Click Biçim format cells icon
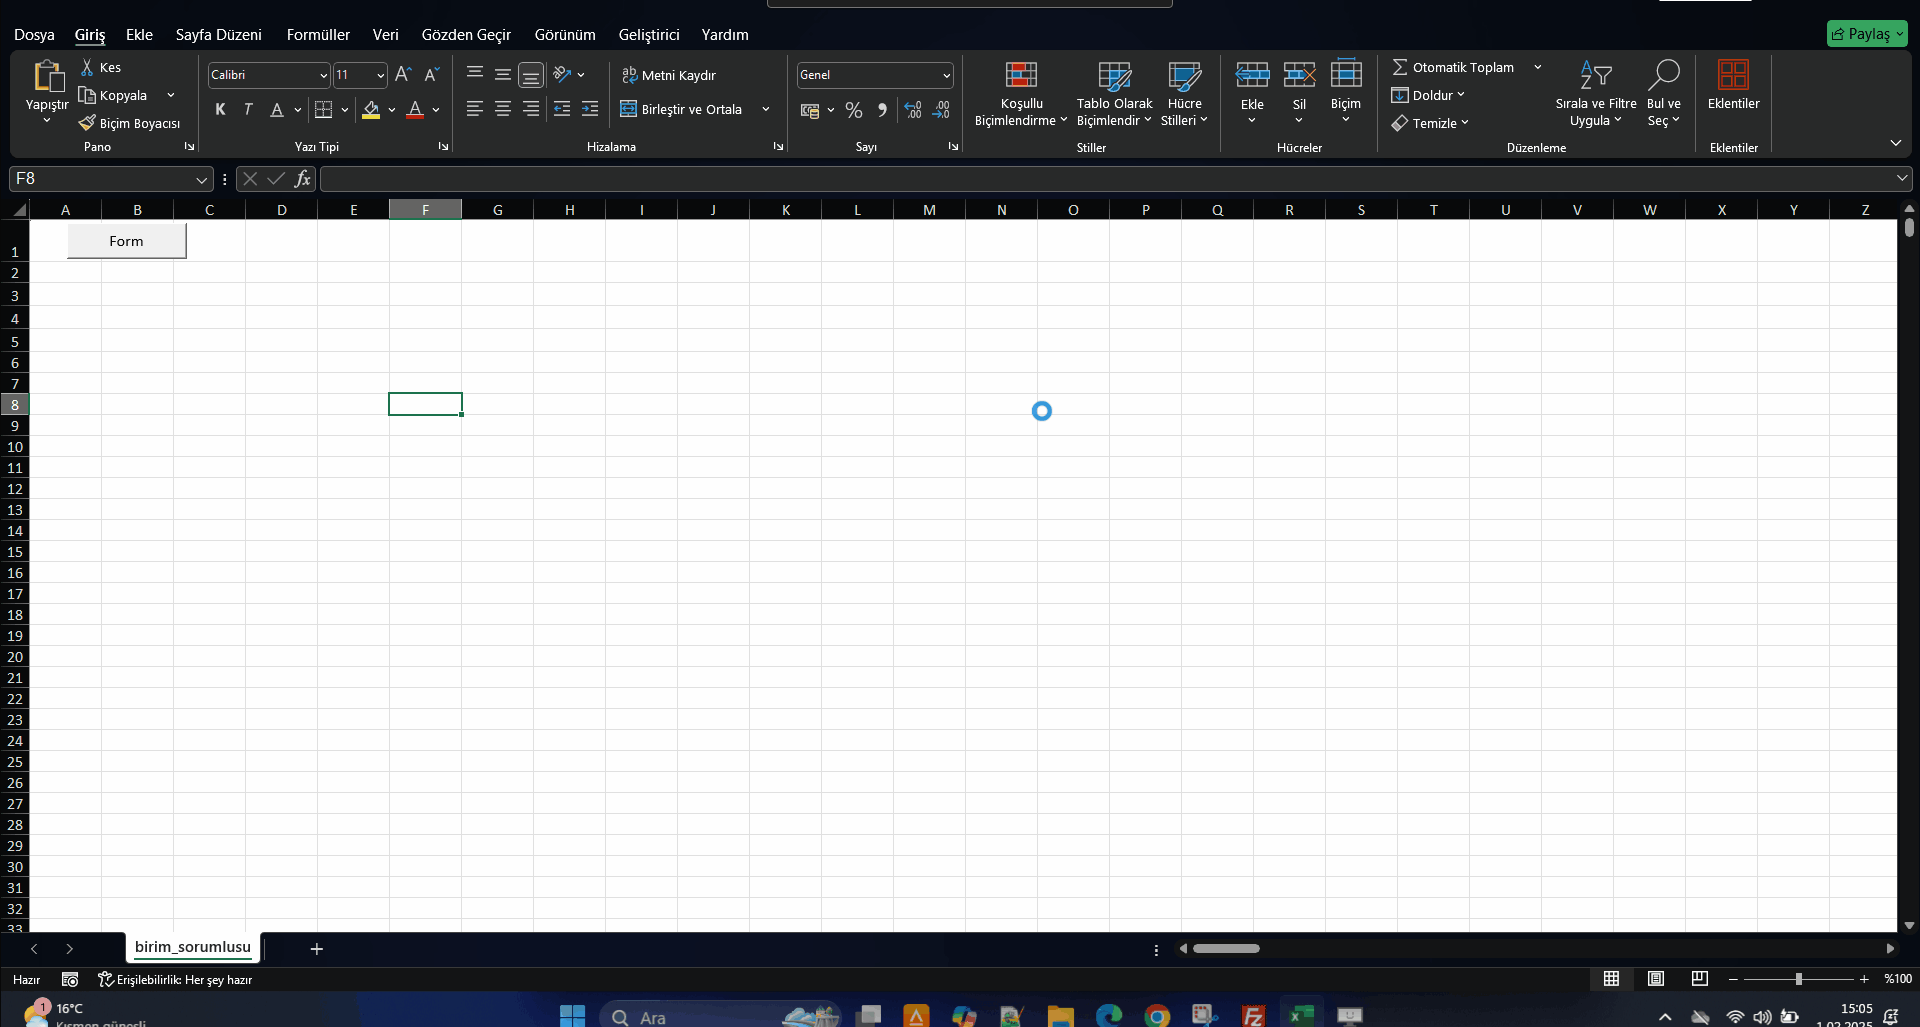Image resolution: width=1920 pixels, height=1027 pixels. (x=1346, y=74)
